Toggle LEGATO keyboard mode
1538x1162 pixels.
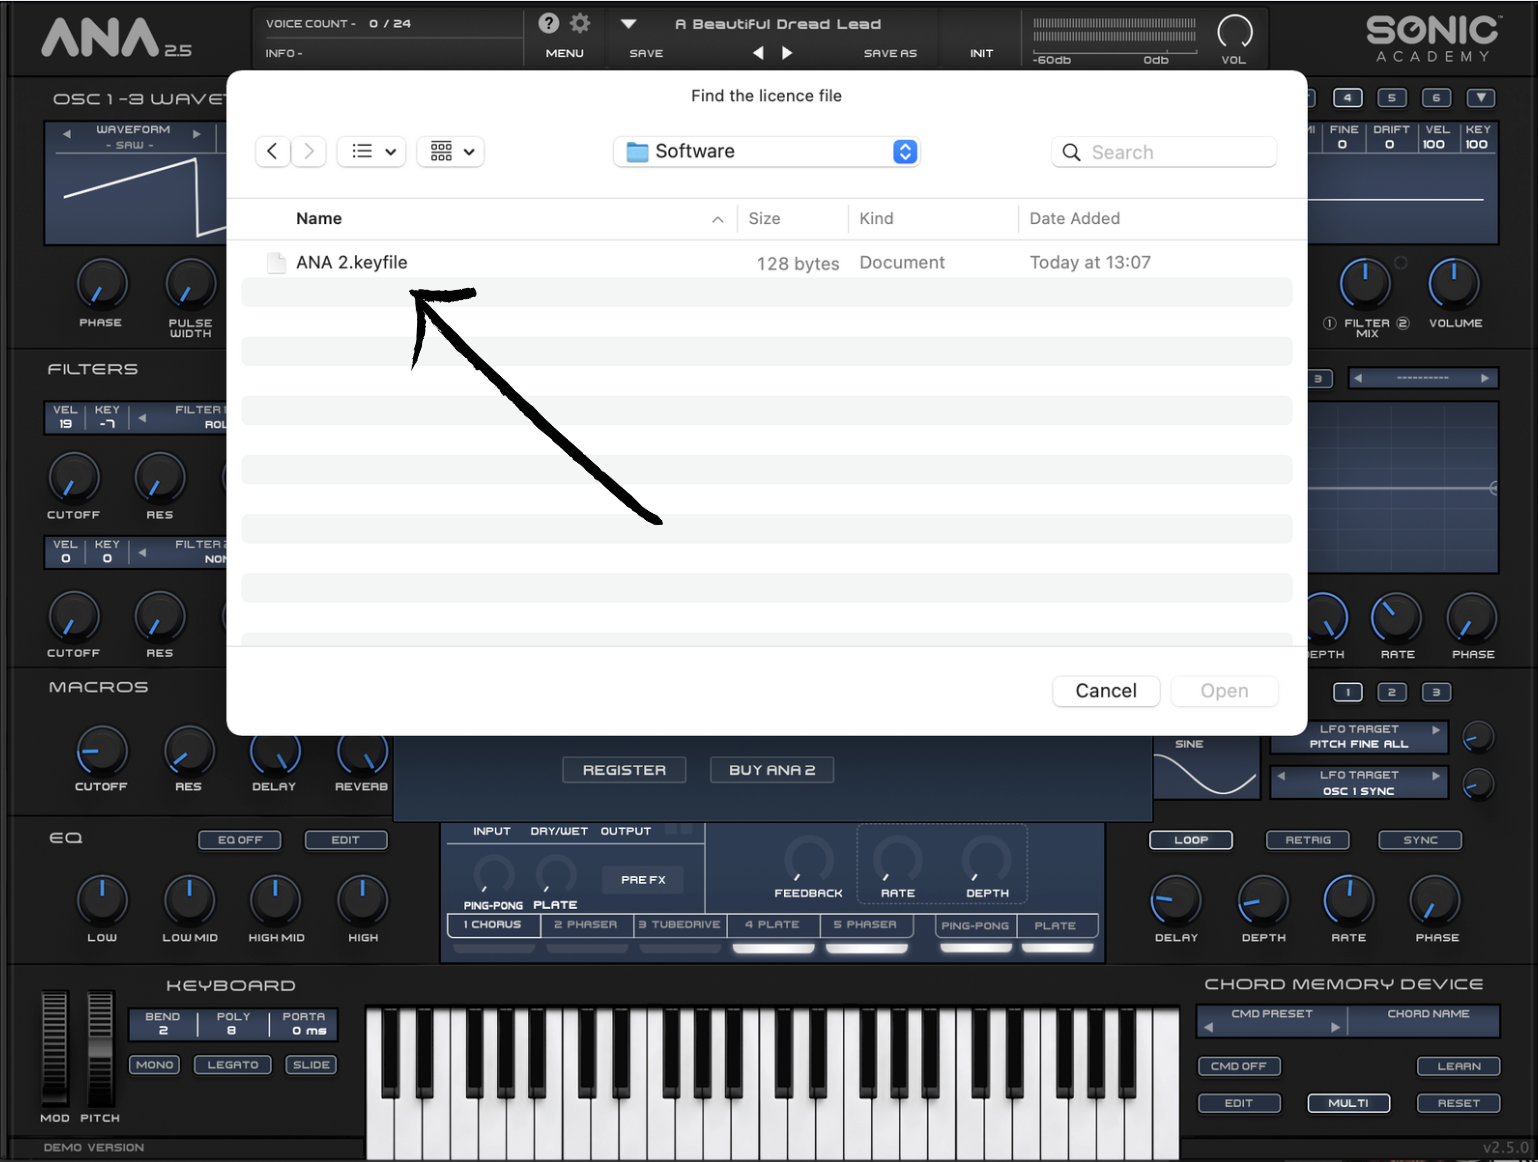pos(233,1065)
